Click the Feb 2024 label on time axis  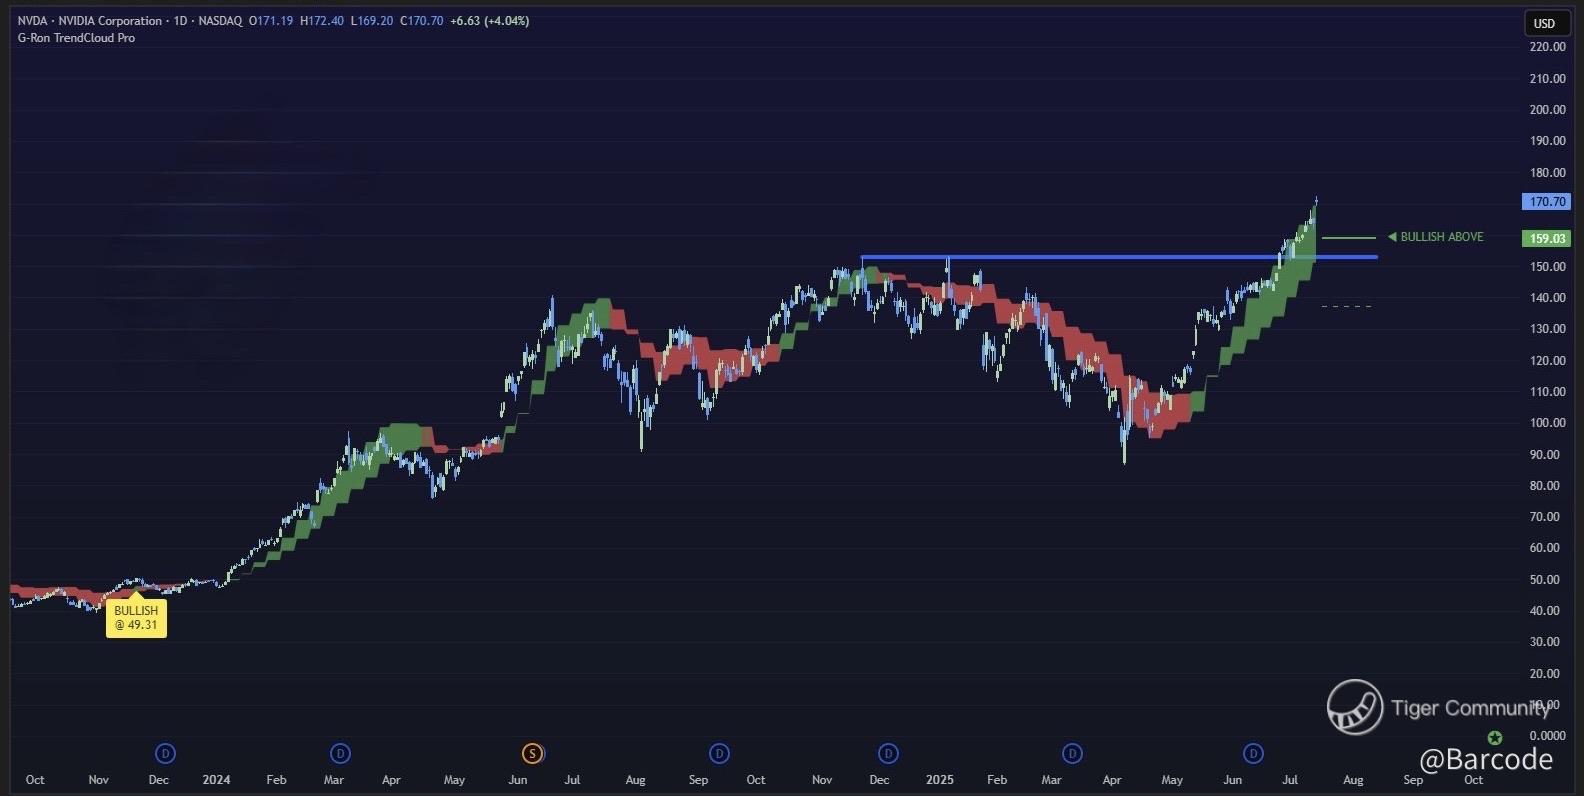click(x=276, y=780)
